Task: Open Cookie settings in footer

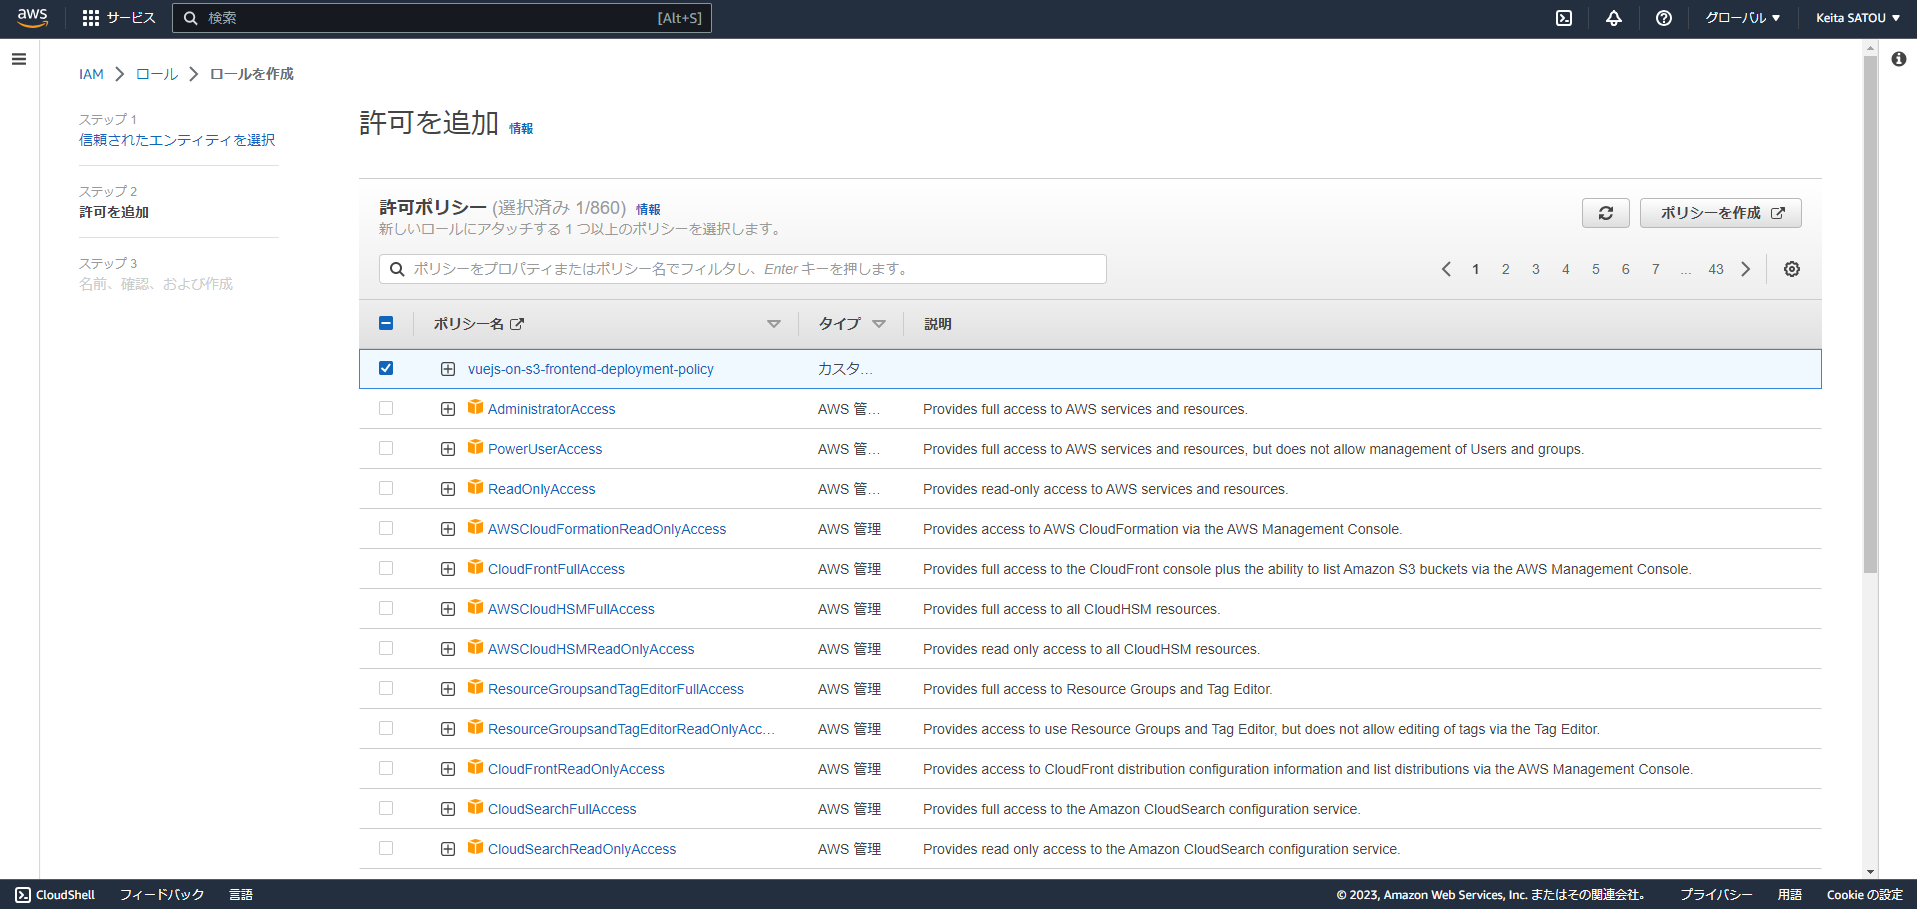Action: click(x=1865, y=895)
